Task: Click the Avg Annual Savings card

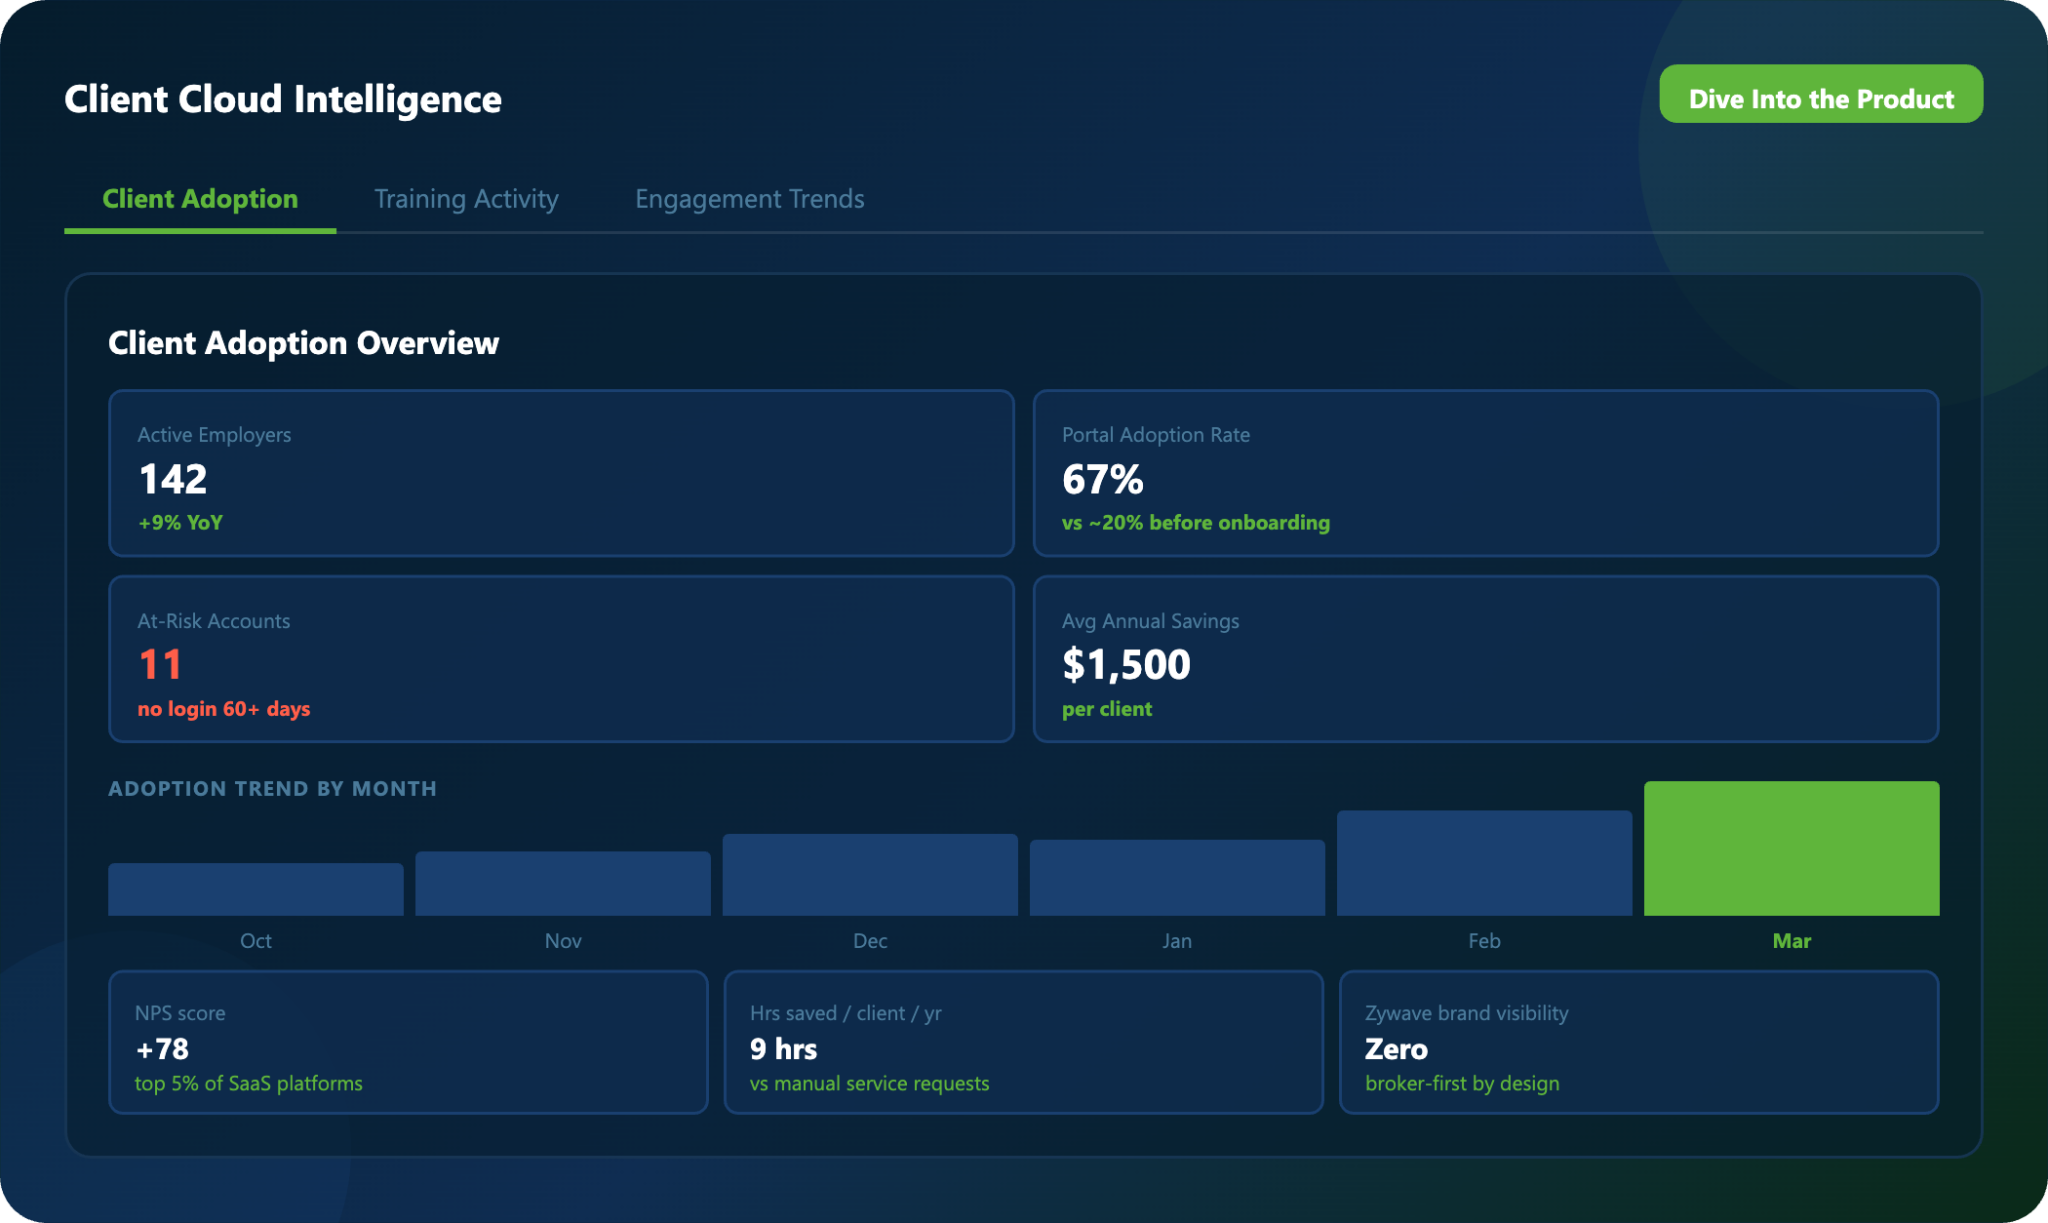Action: coord(1485,659)
